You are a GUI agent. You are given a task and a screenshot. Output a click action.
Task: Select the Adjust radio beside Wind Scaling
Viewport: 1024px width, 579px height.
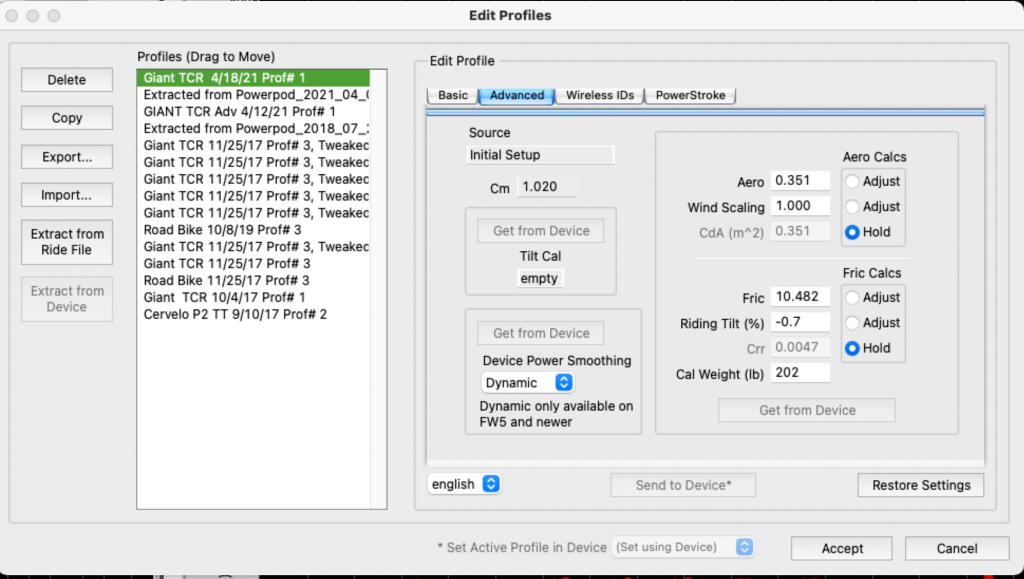853,207
